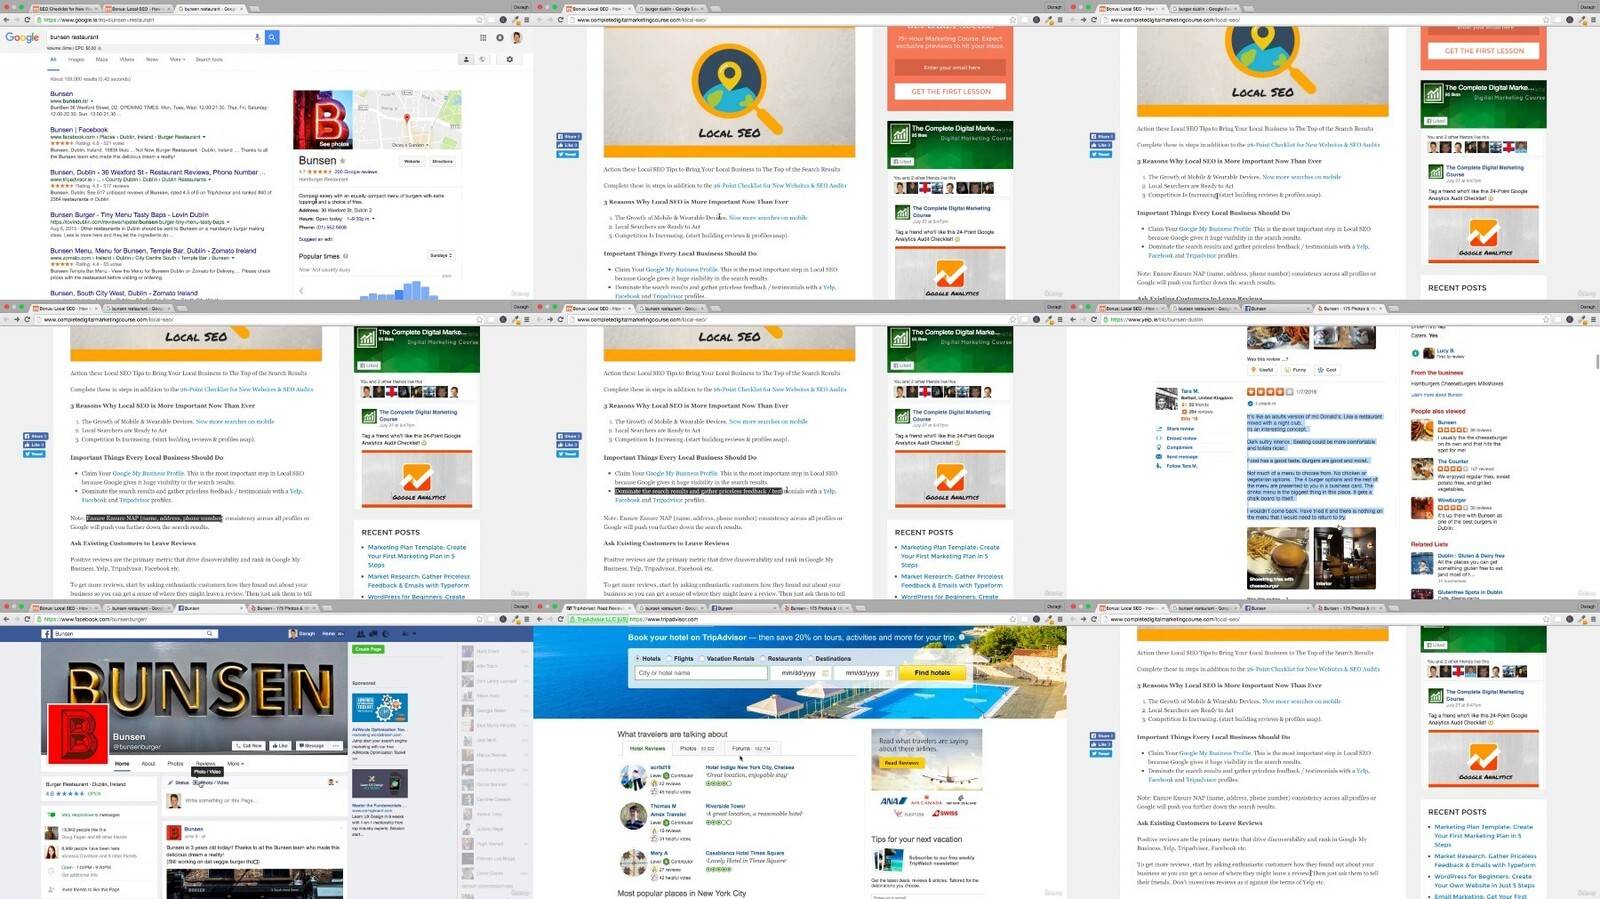Expand the More menu in Google search tabs
This screenshot has width=1600, height=899.
coord(177,59)
